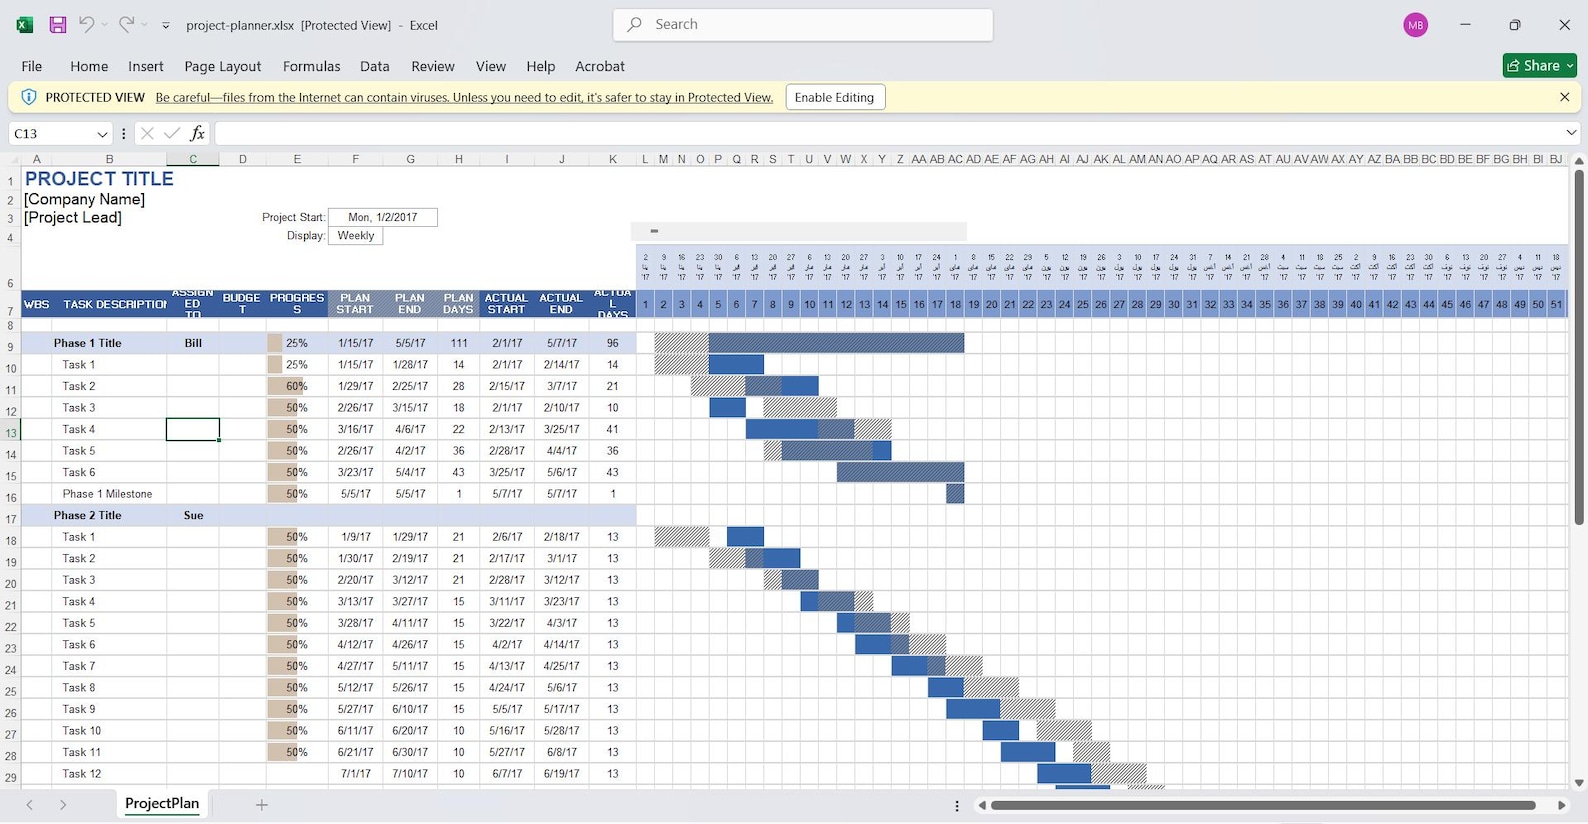Select the Display cell showing Weekly
Image resolution: width=1588 pixels, height=824 pixels.
coord(356,236)
